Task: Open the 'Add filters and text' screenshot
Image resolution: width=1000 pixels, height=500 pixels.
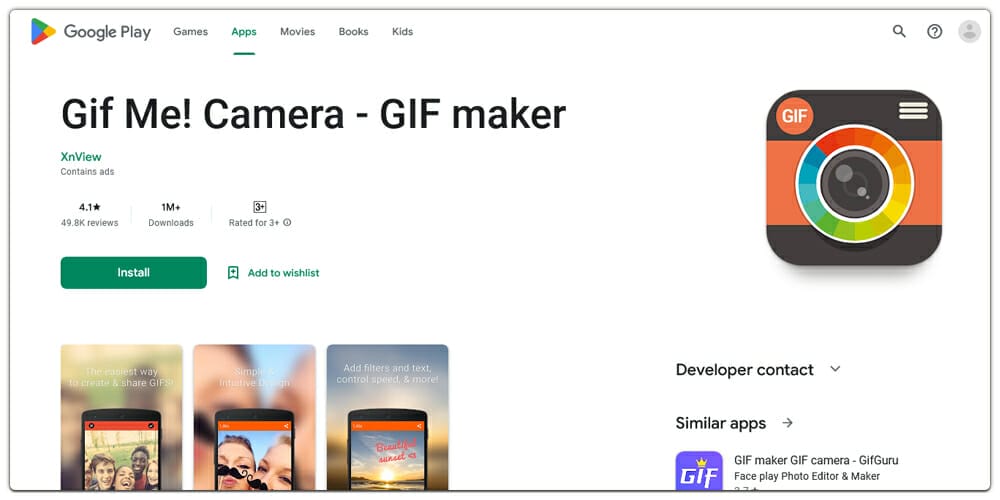Action: [388, 417]
